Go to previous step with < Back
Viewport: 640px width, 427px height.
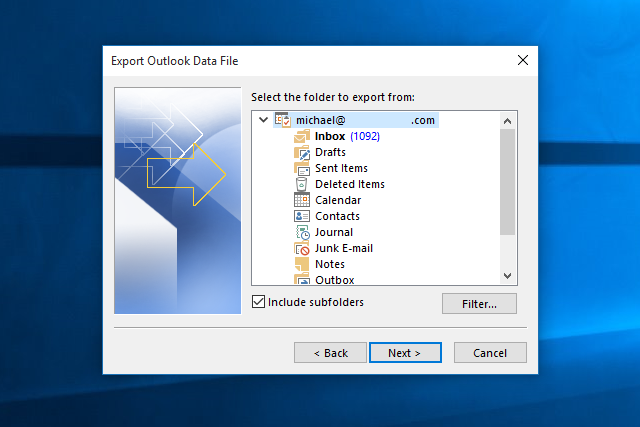click(330, 352)
